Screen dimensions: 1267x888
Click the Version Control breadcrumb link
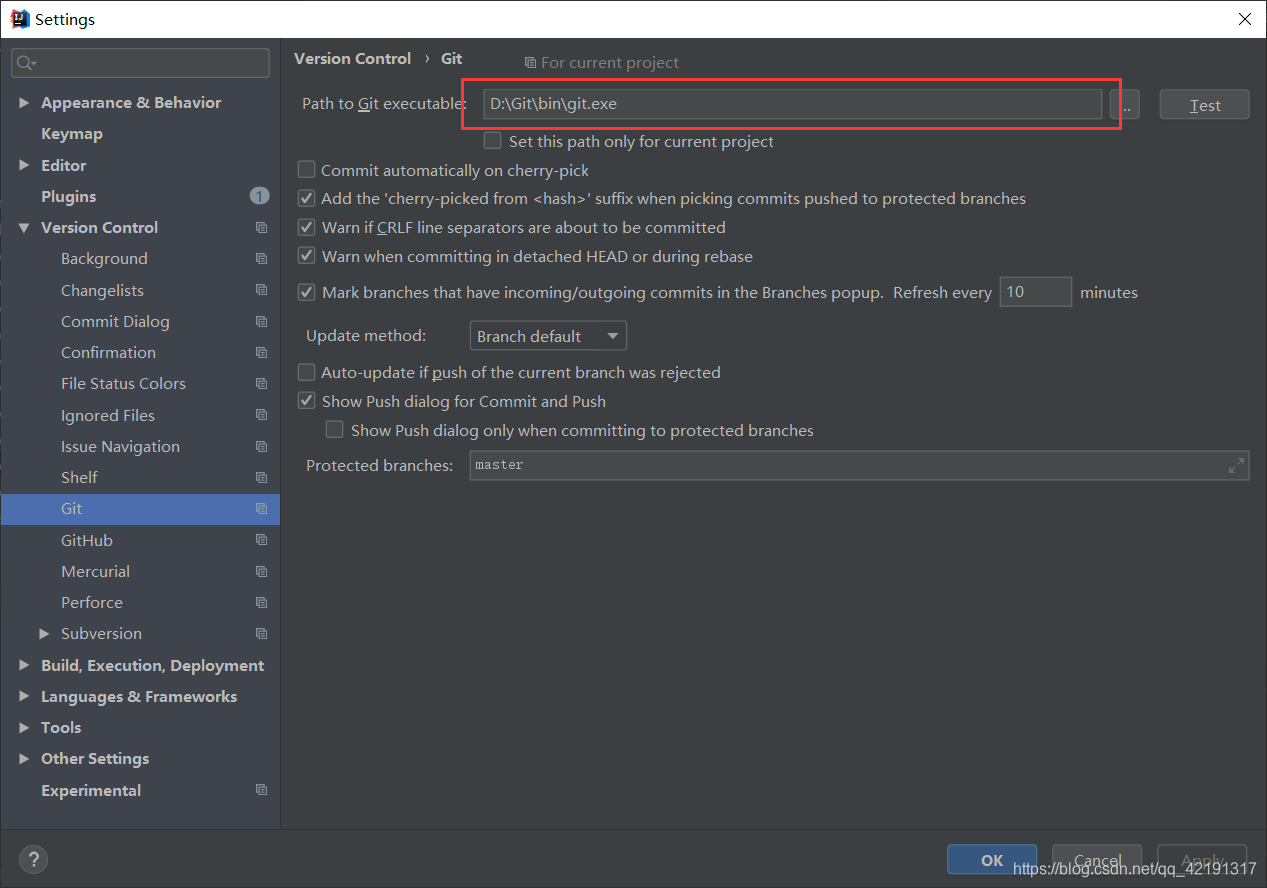click(x=352, y=59)
